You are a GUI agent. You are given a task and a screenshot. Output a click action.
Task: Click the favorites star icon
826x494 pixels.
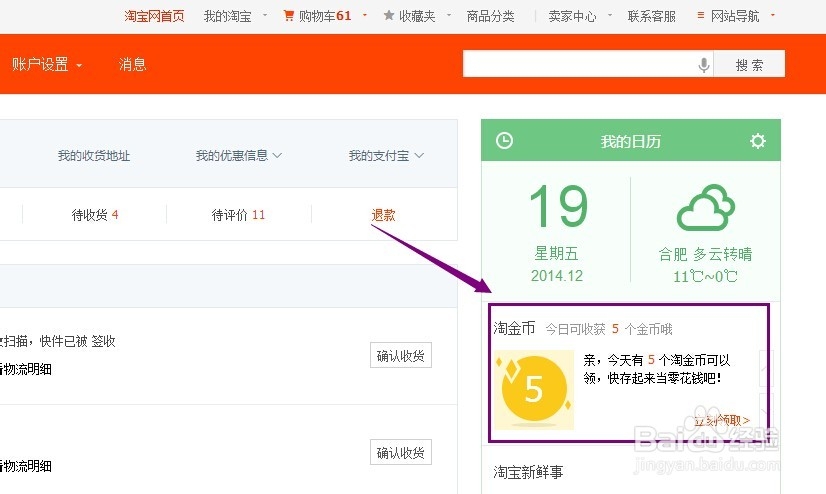[x=389, y=16]
